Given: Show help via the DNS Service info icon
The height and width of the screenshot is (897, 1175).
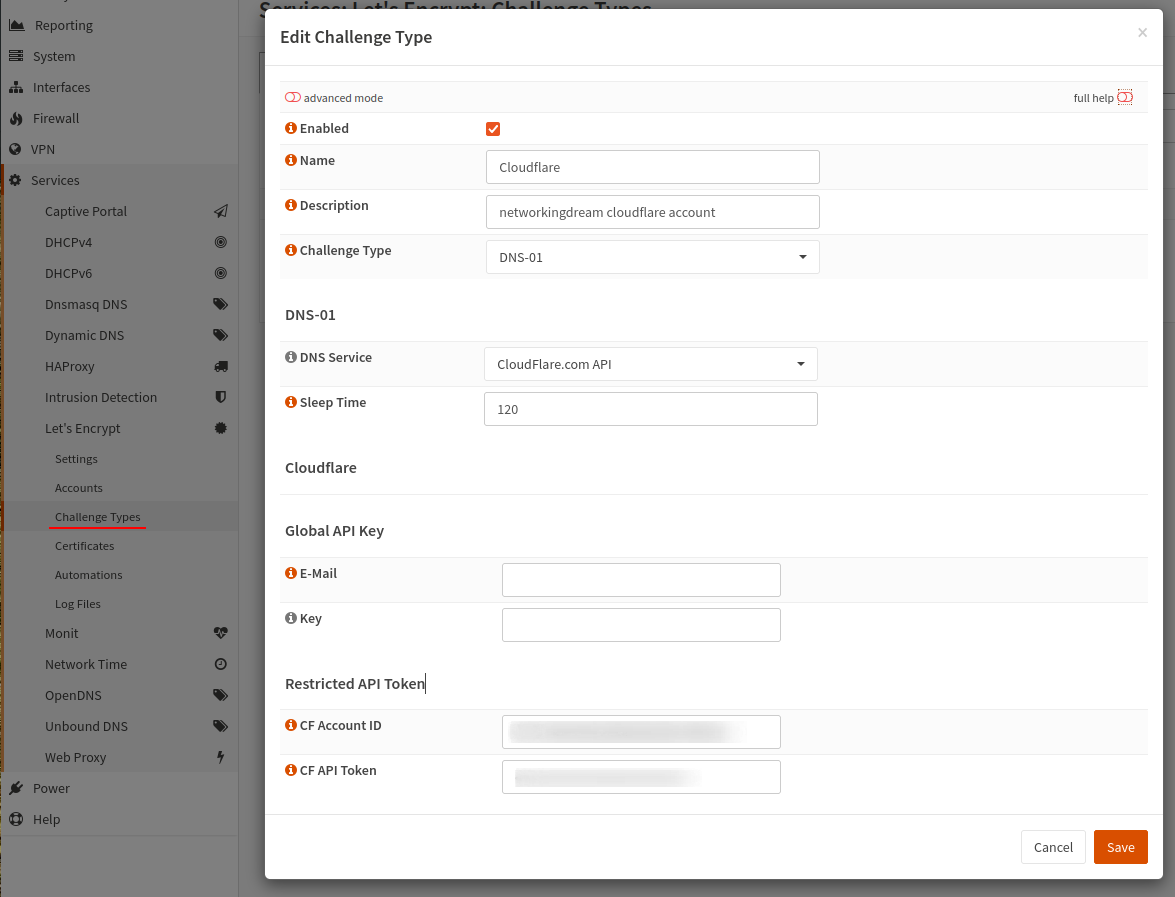Looking at the screenshot, I should pyautogui.click(x=291, y=357).
